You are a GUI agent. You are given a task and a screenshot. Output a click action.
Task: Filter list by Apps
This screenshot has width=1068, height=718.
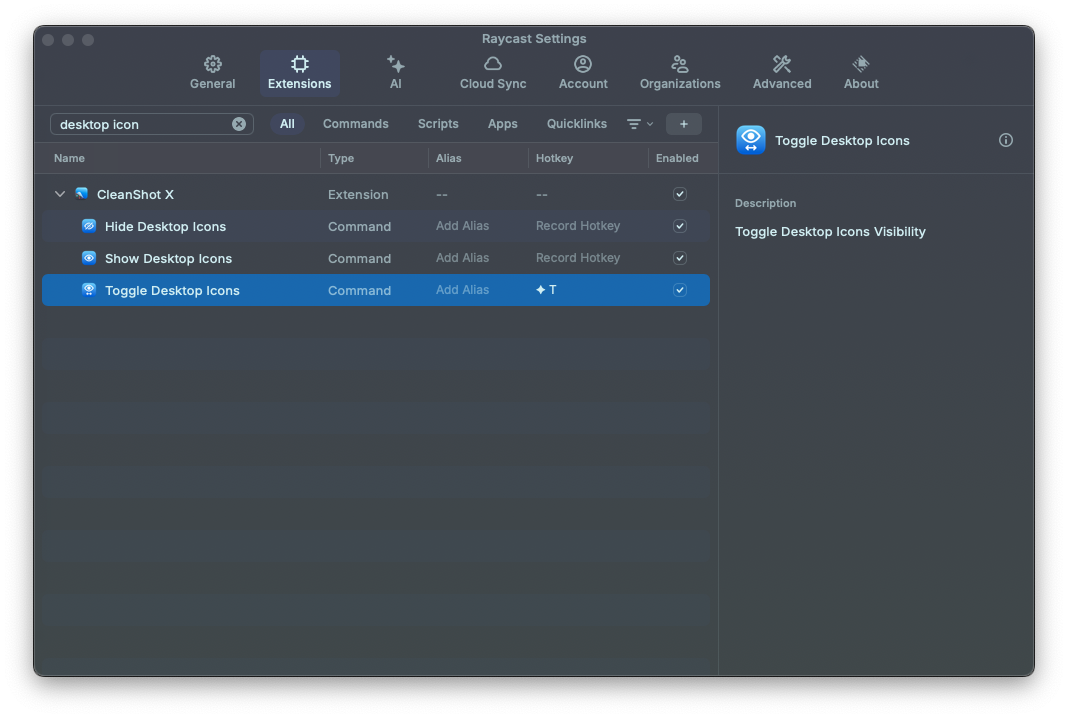click(503, 124)
